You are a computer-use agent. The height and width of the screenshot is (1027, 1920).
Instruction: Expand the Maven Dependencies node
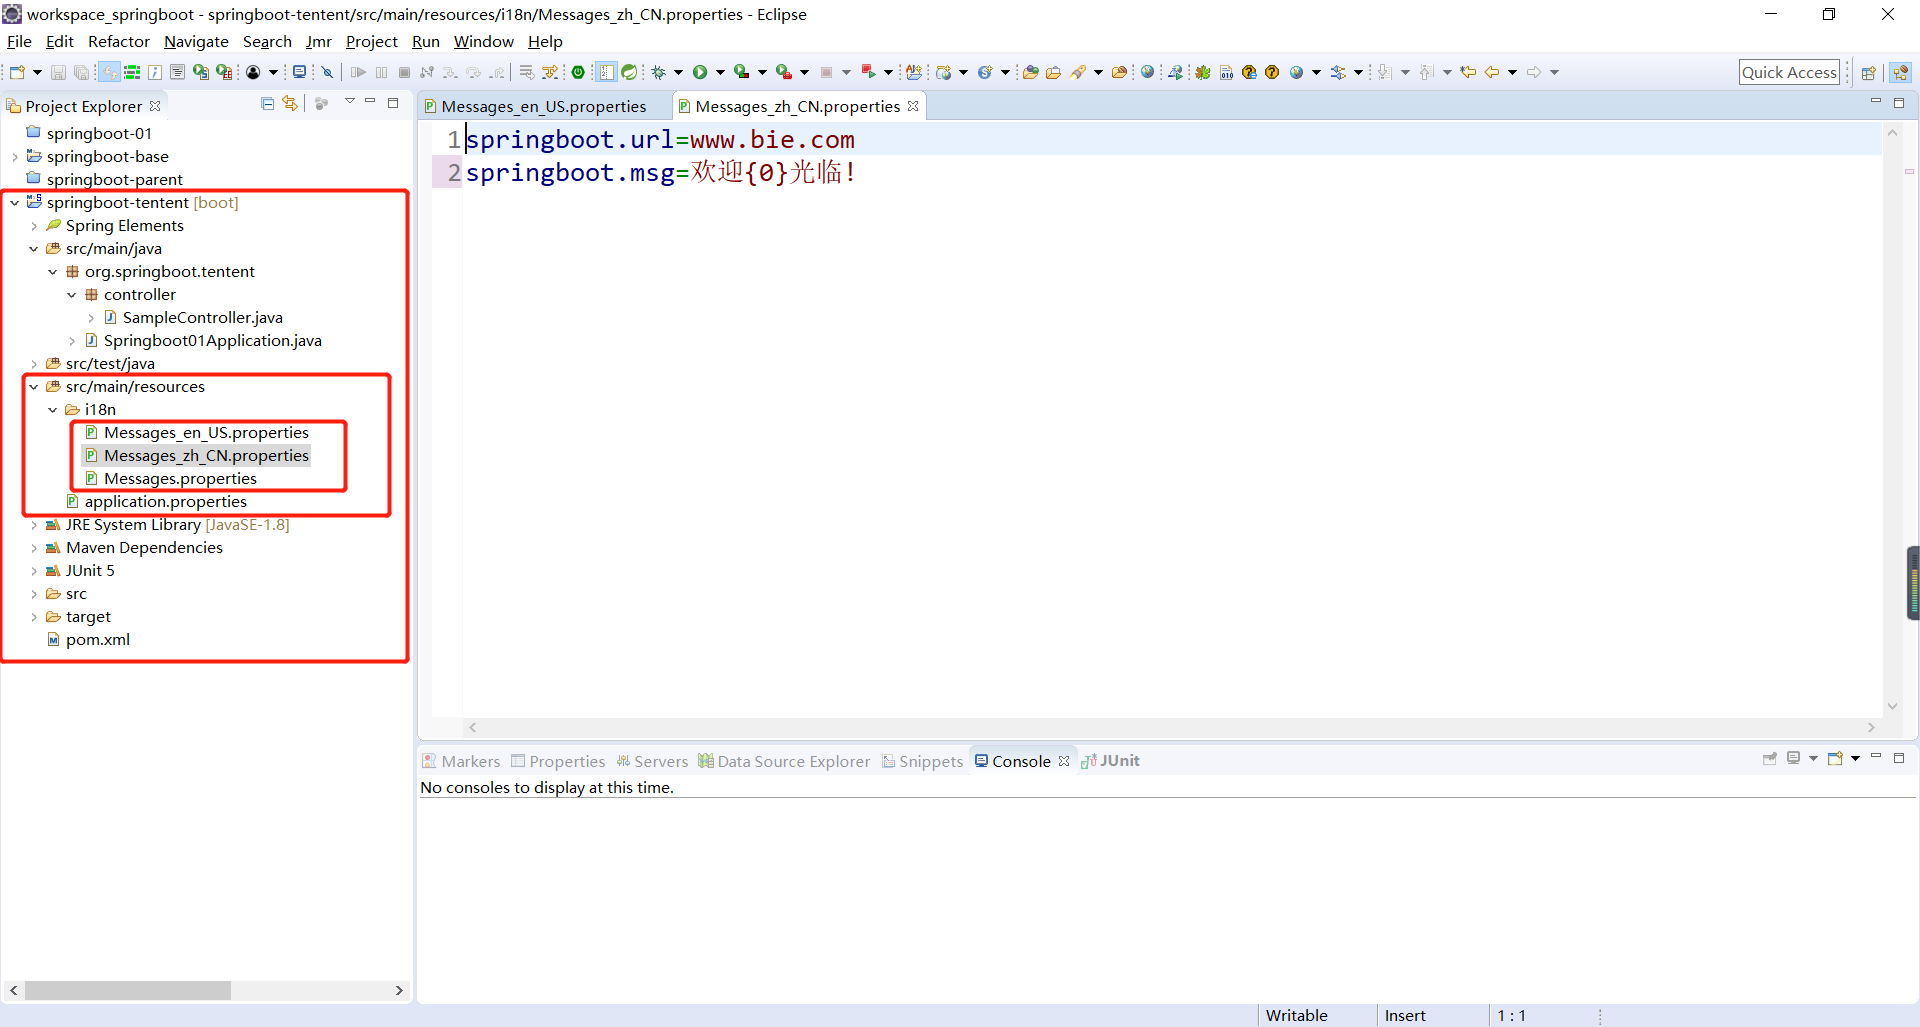point(34,548)
